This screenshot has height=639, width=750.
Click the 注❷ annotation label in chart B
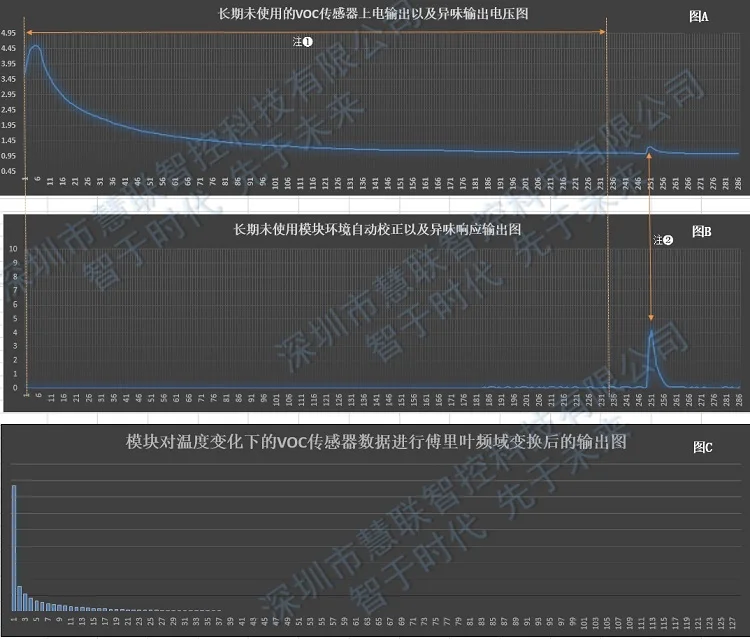point(663,240)
